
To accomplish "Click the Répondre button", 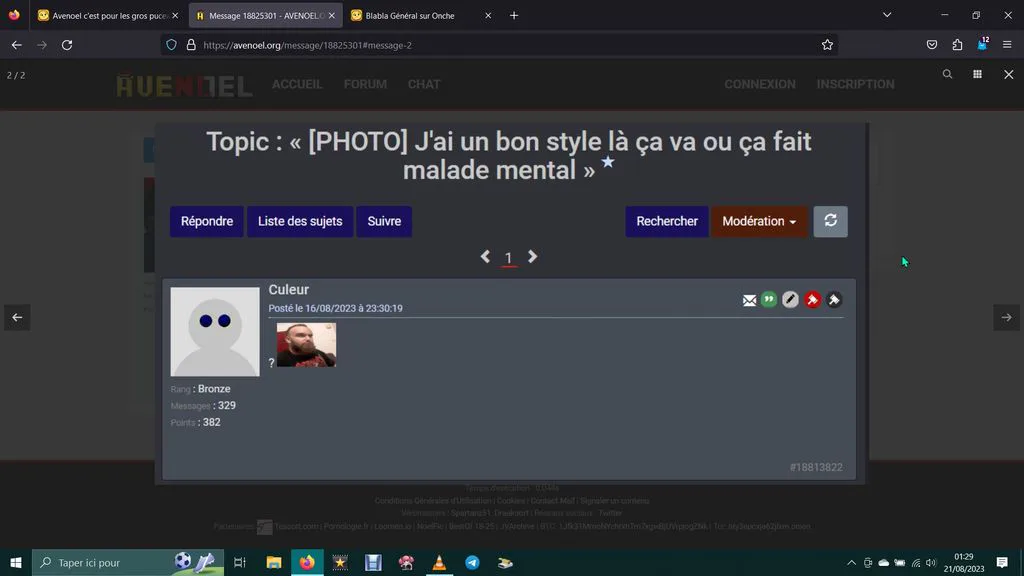I will (x=207, y=221).
